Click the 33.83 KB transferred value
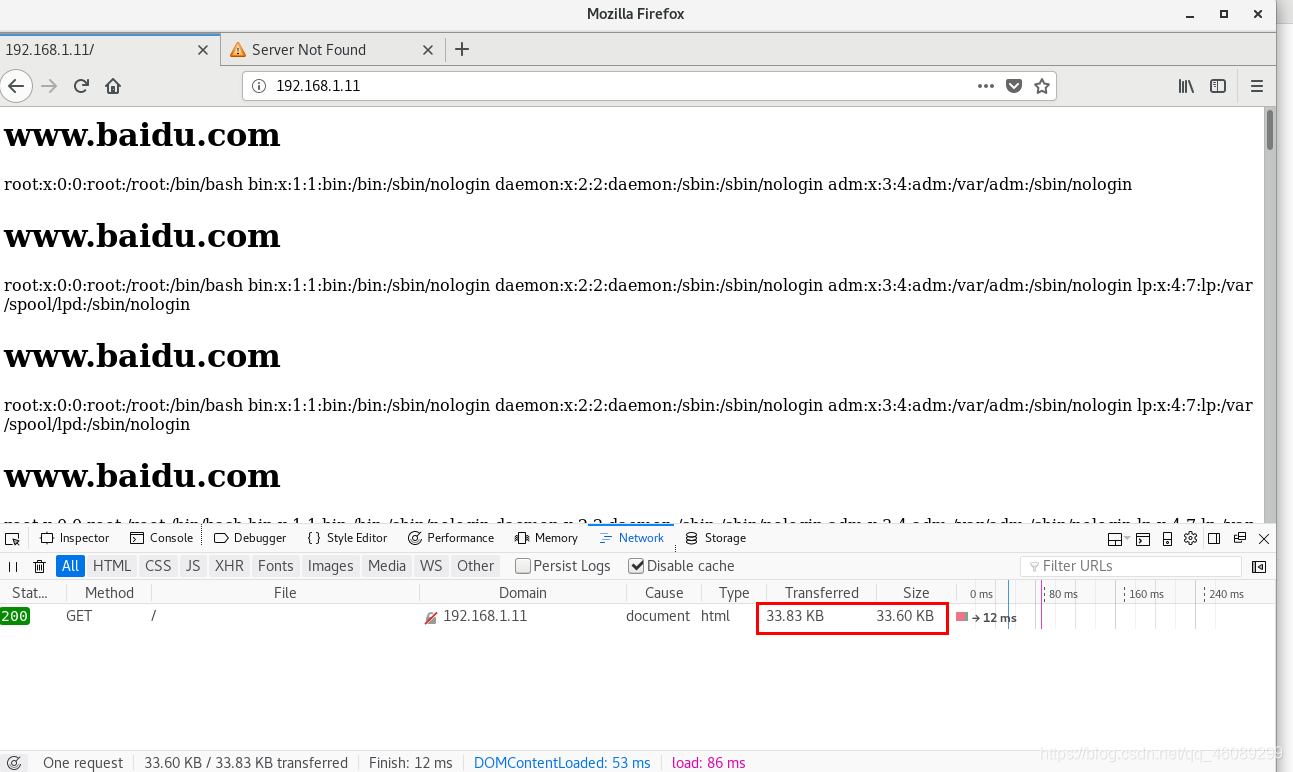1293x772 pixels. pyautogui.click(x=795, y=616)
